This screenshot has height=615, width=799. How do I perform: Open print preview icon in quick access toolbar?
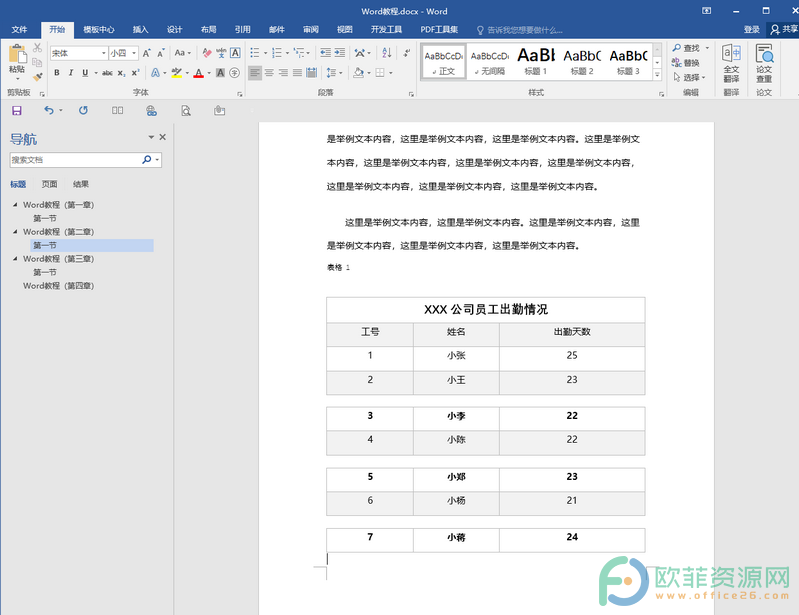186,111
